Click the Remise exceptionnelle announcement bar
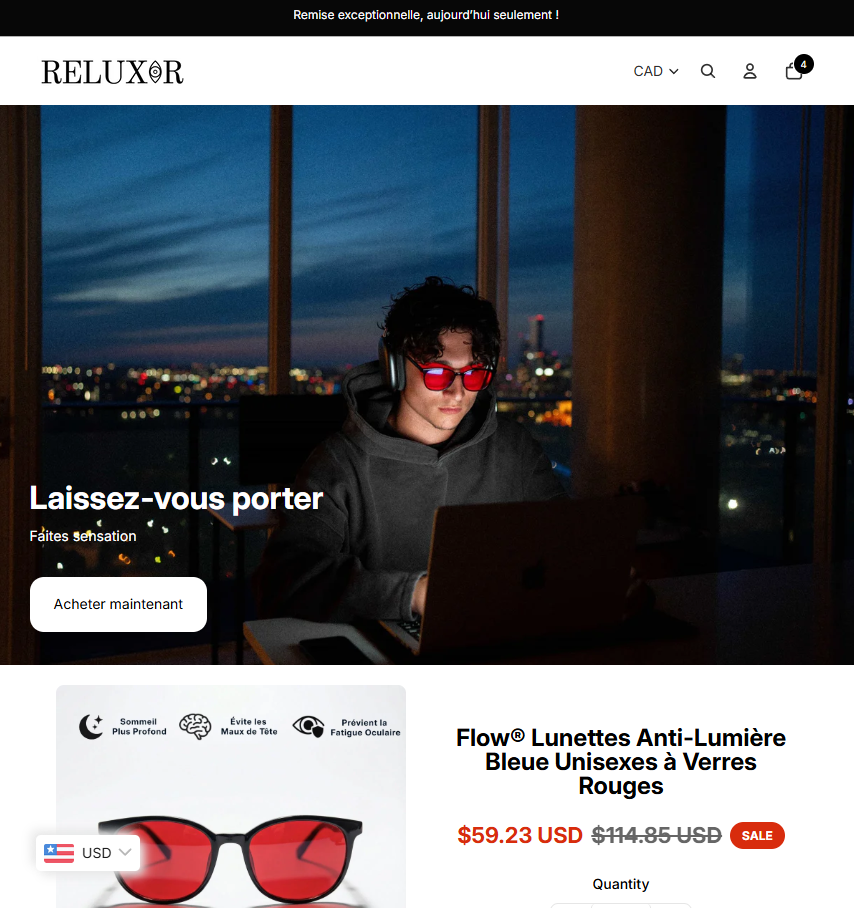This screenshot has height=908, width=854. tap(427, 16)
